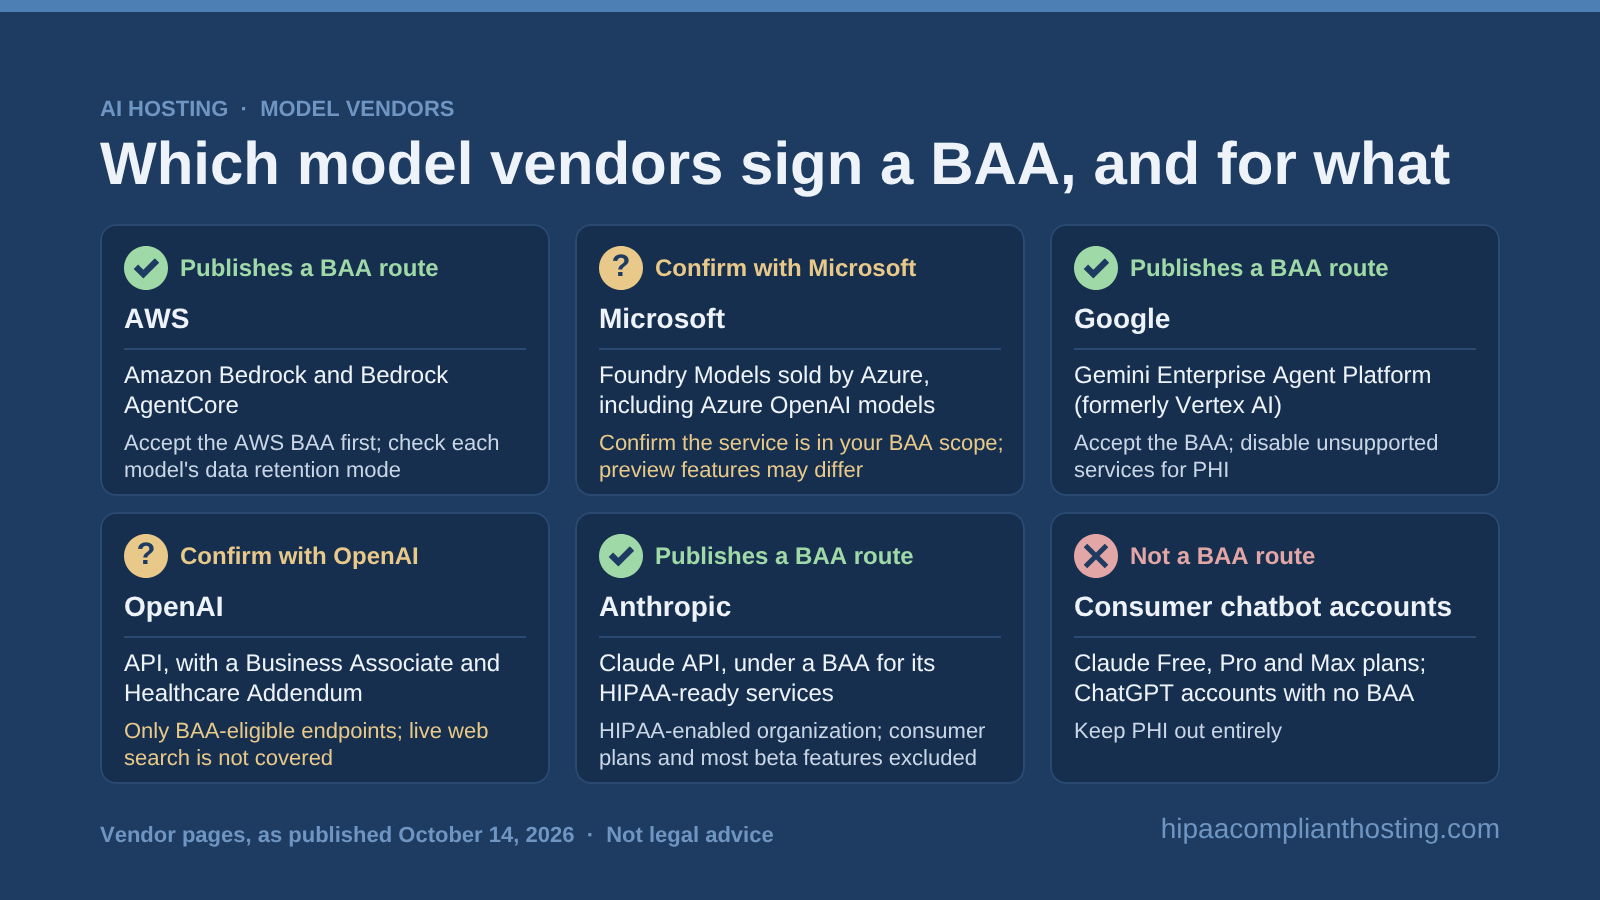Click the red X icon on Consumer chatbot accounts card
Image resolution: width=1600 pixels, height=900 pixels.
[1096, 556]
